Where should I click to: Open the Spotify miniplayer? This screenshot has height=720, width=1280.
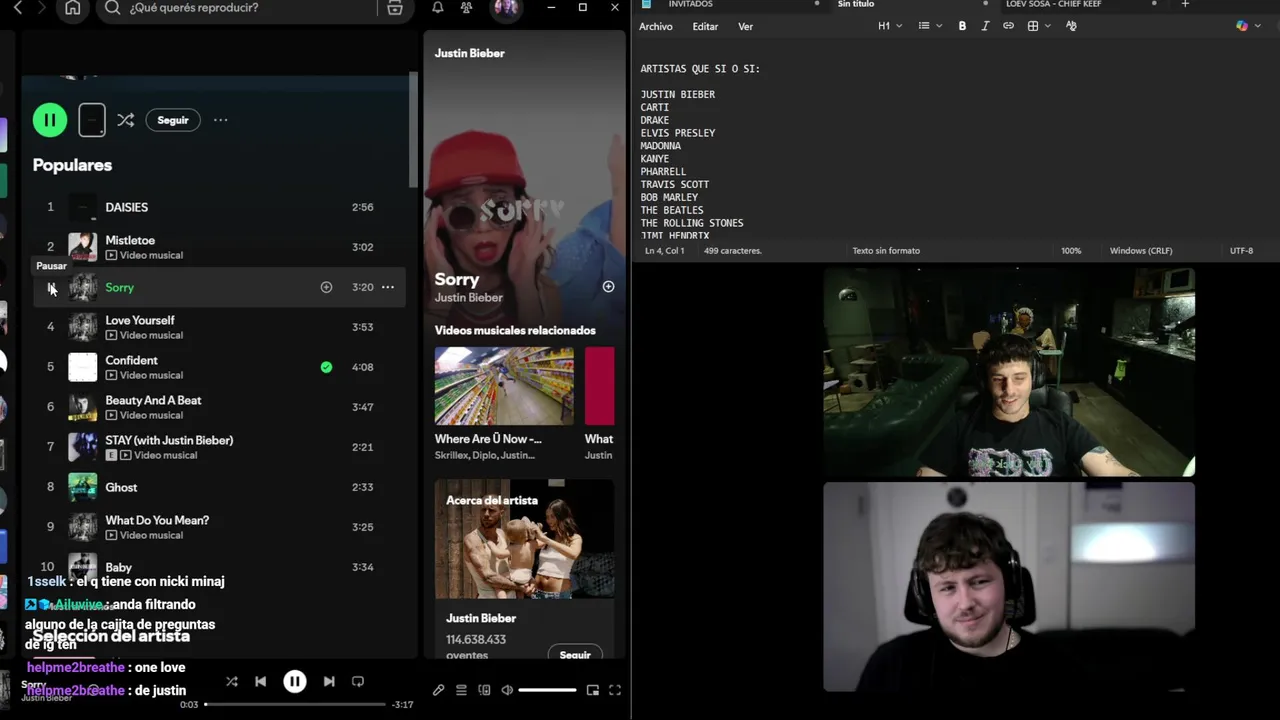click(592, 690)
